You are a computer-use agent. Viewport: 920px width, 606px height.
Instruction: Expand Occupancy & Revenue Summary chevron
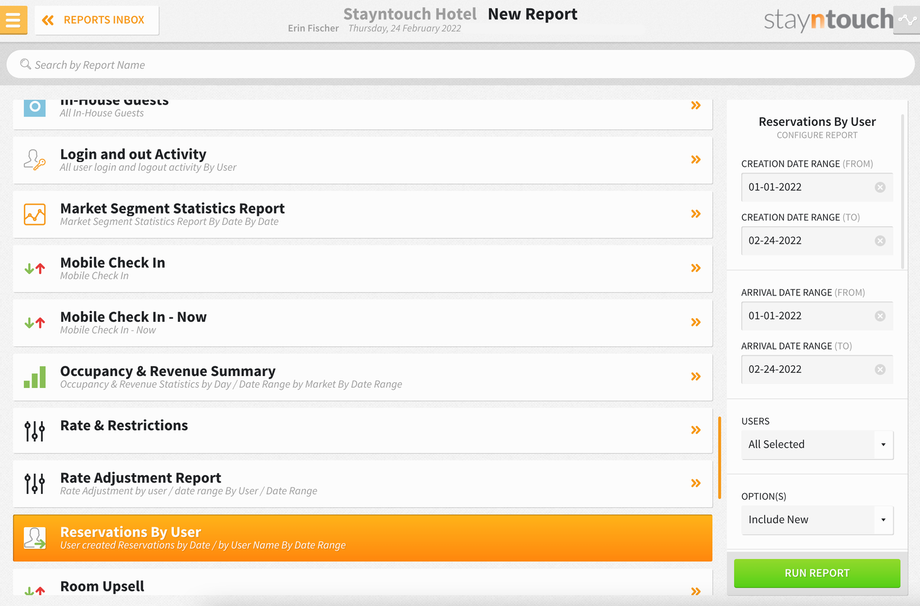click(696, 376)
